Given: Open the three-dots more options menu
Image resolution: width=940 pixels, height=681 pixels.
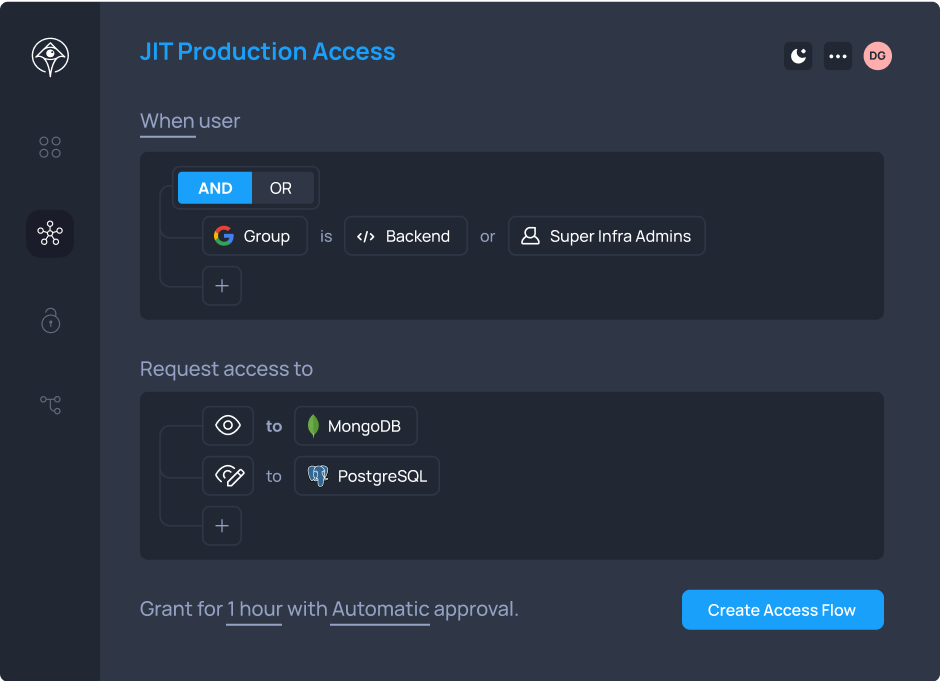Looking at the screenshot, I should 837,56.
